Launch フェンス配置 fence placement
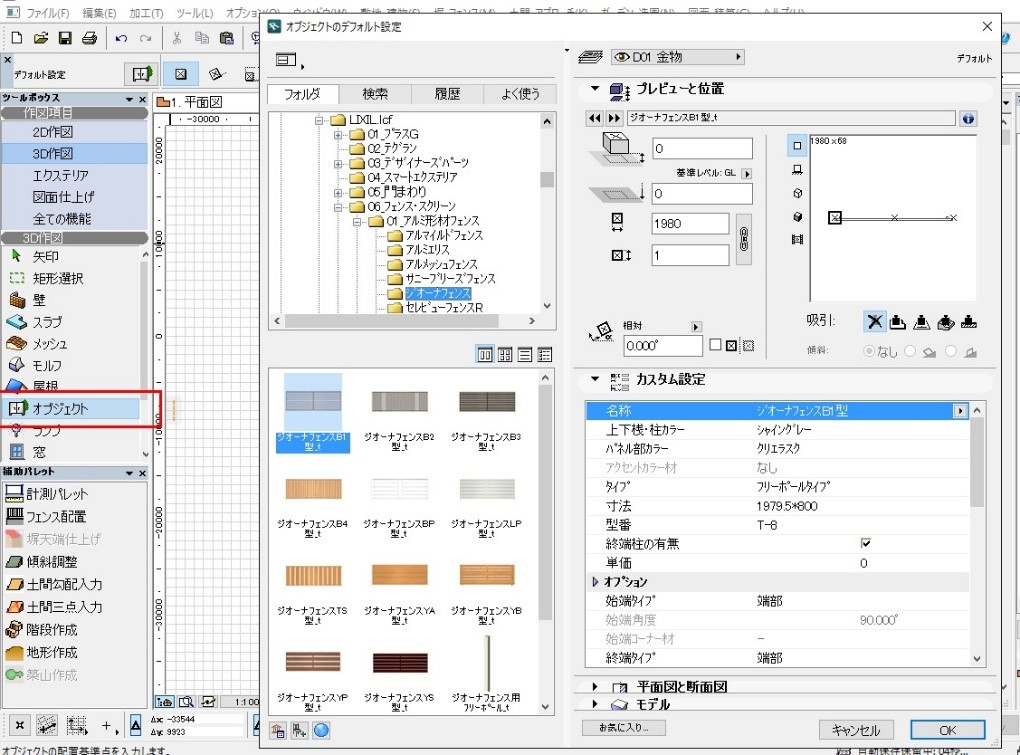The width and height of the screenshot is (1020, 755). [46, 517]
